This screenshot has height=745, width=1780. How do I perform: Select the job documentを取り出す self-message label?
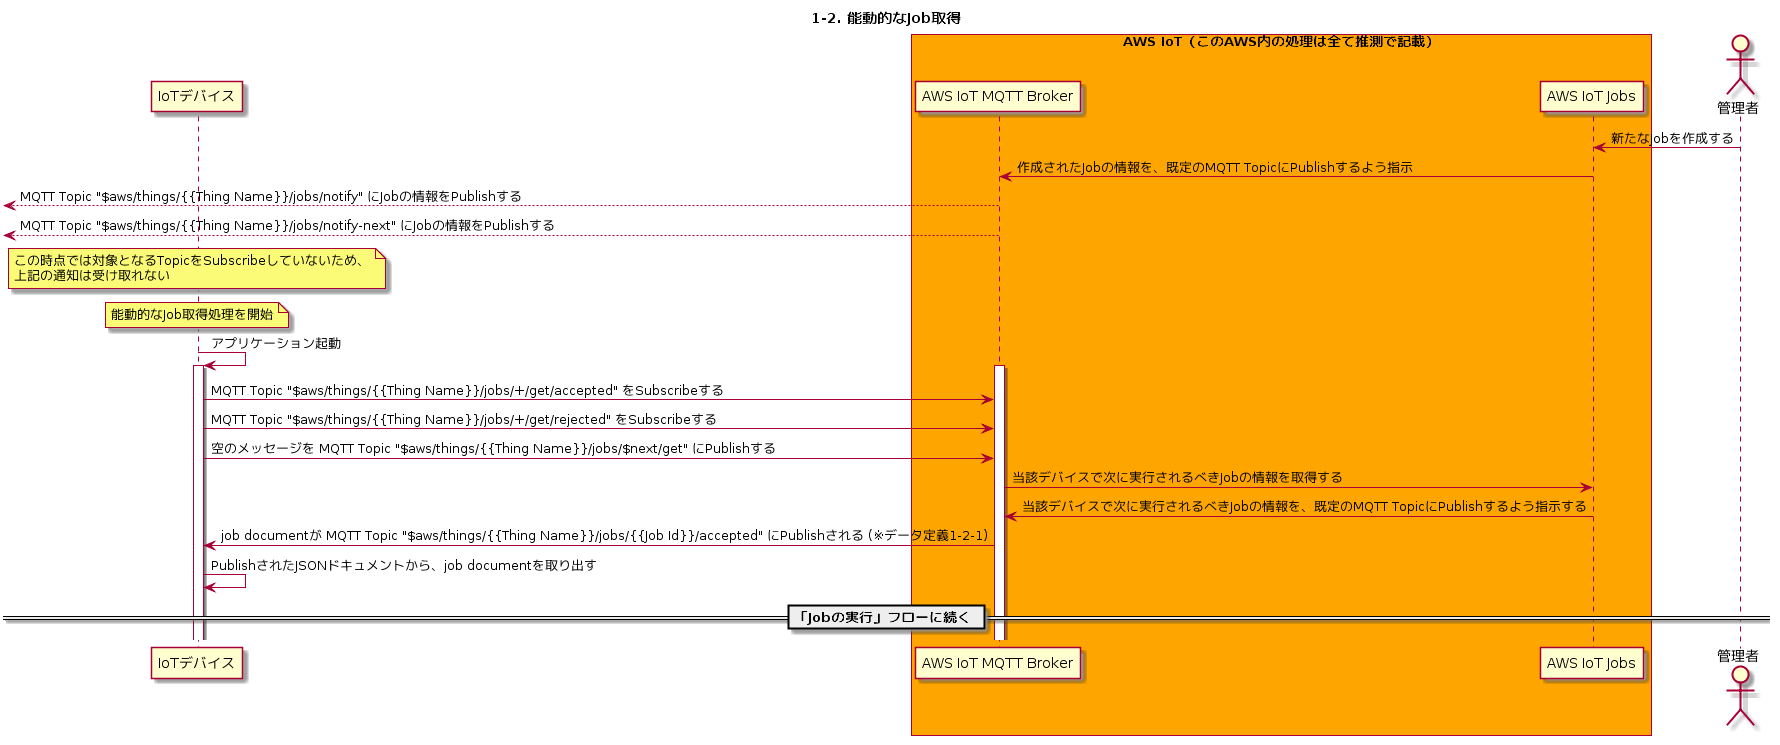click(x=404, y=566)
